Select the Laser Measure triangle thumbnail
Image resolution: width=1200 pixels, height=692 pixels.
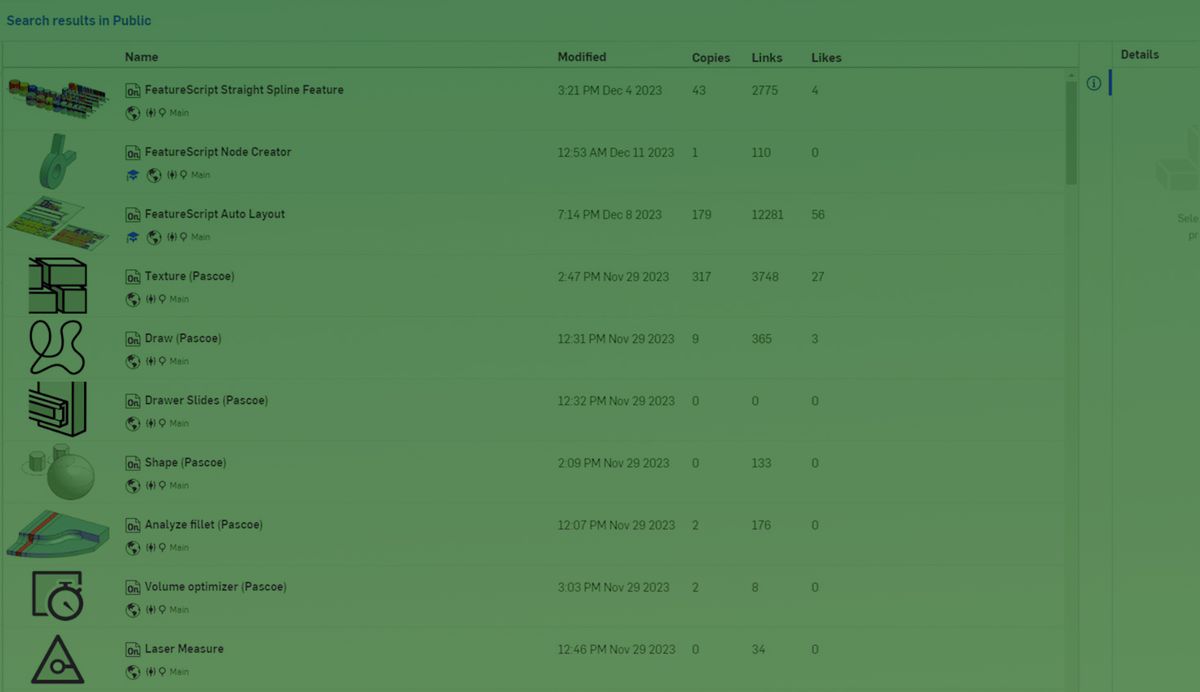[x=58, y=658]
